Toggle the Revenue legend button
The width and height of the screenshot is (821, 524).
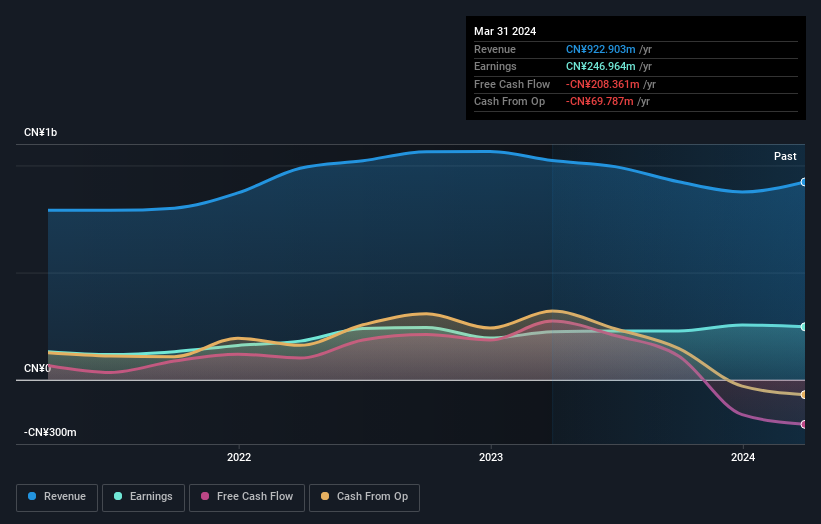pos(57,497)
